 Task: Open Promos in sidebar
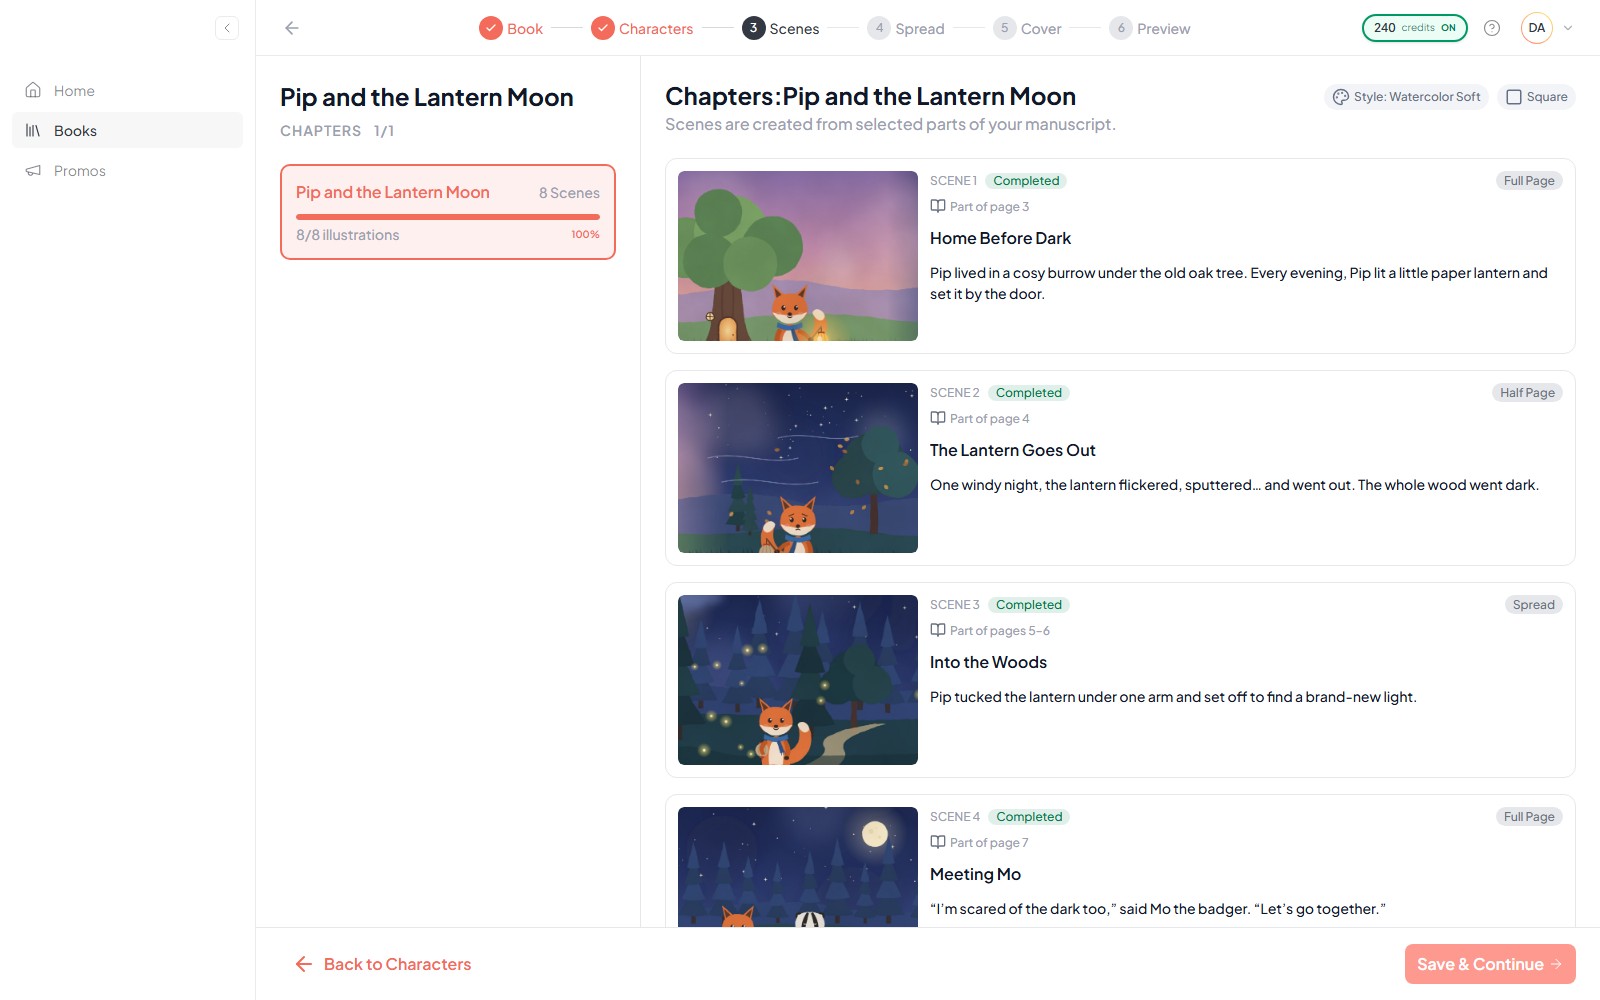127,171
